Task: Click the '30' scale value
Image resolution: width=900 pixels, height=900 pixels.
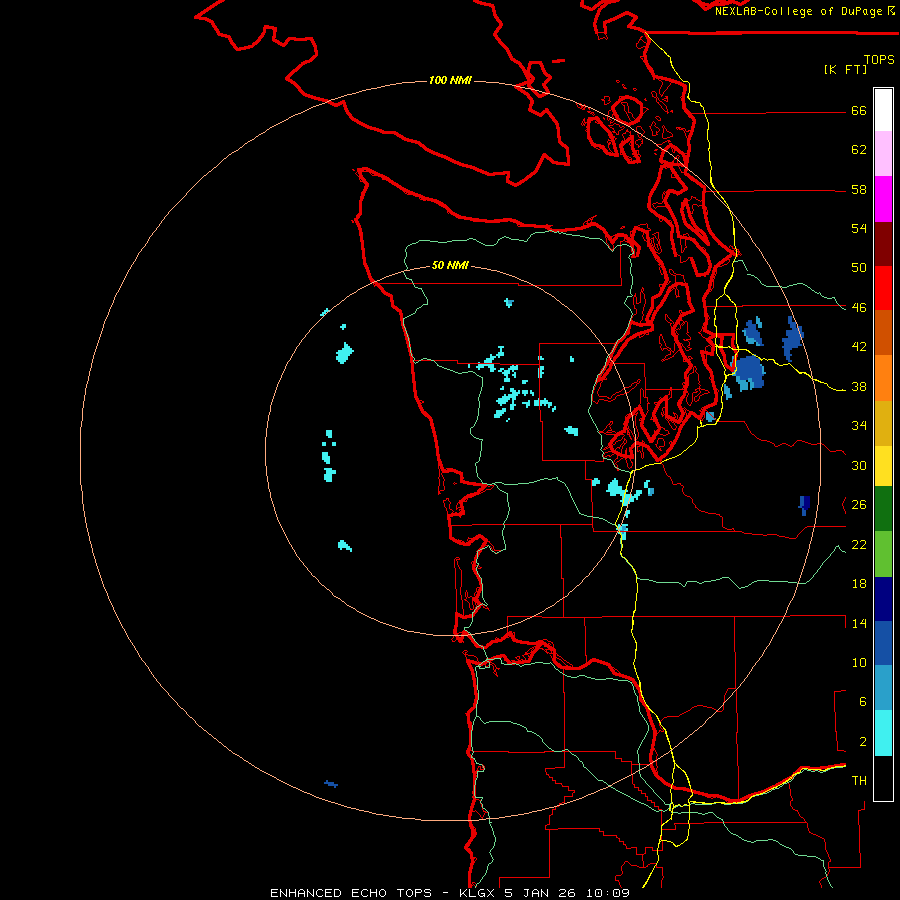Action: [x=859, y=465]
